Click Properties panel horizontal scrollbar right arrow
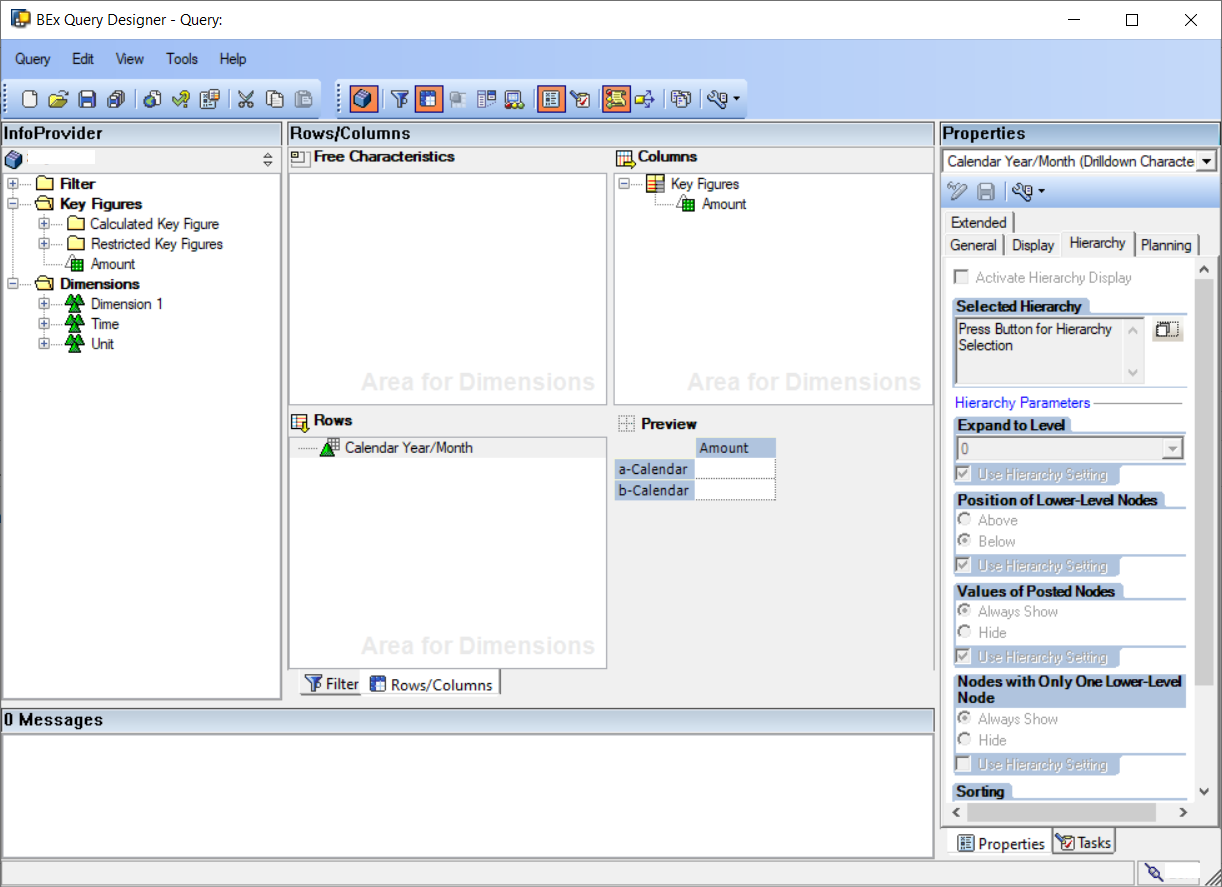The height and width of the screenshot is (887, 1222). (1183, 813)
